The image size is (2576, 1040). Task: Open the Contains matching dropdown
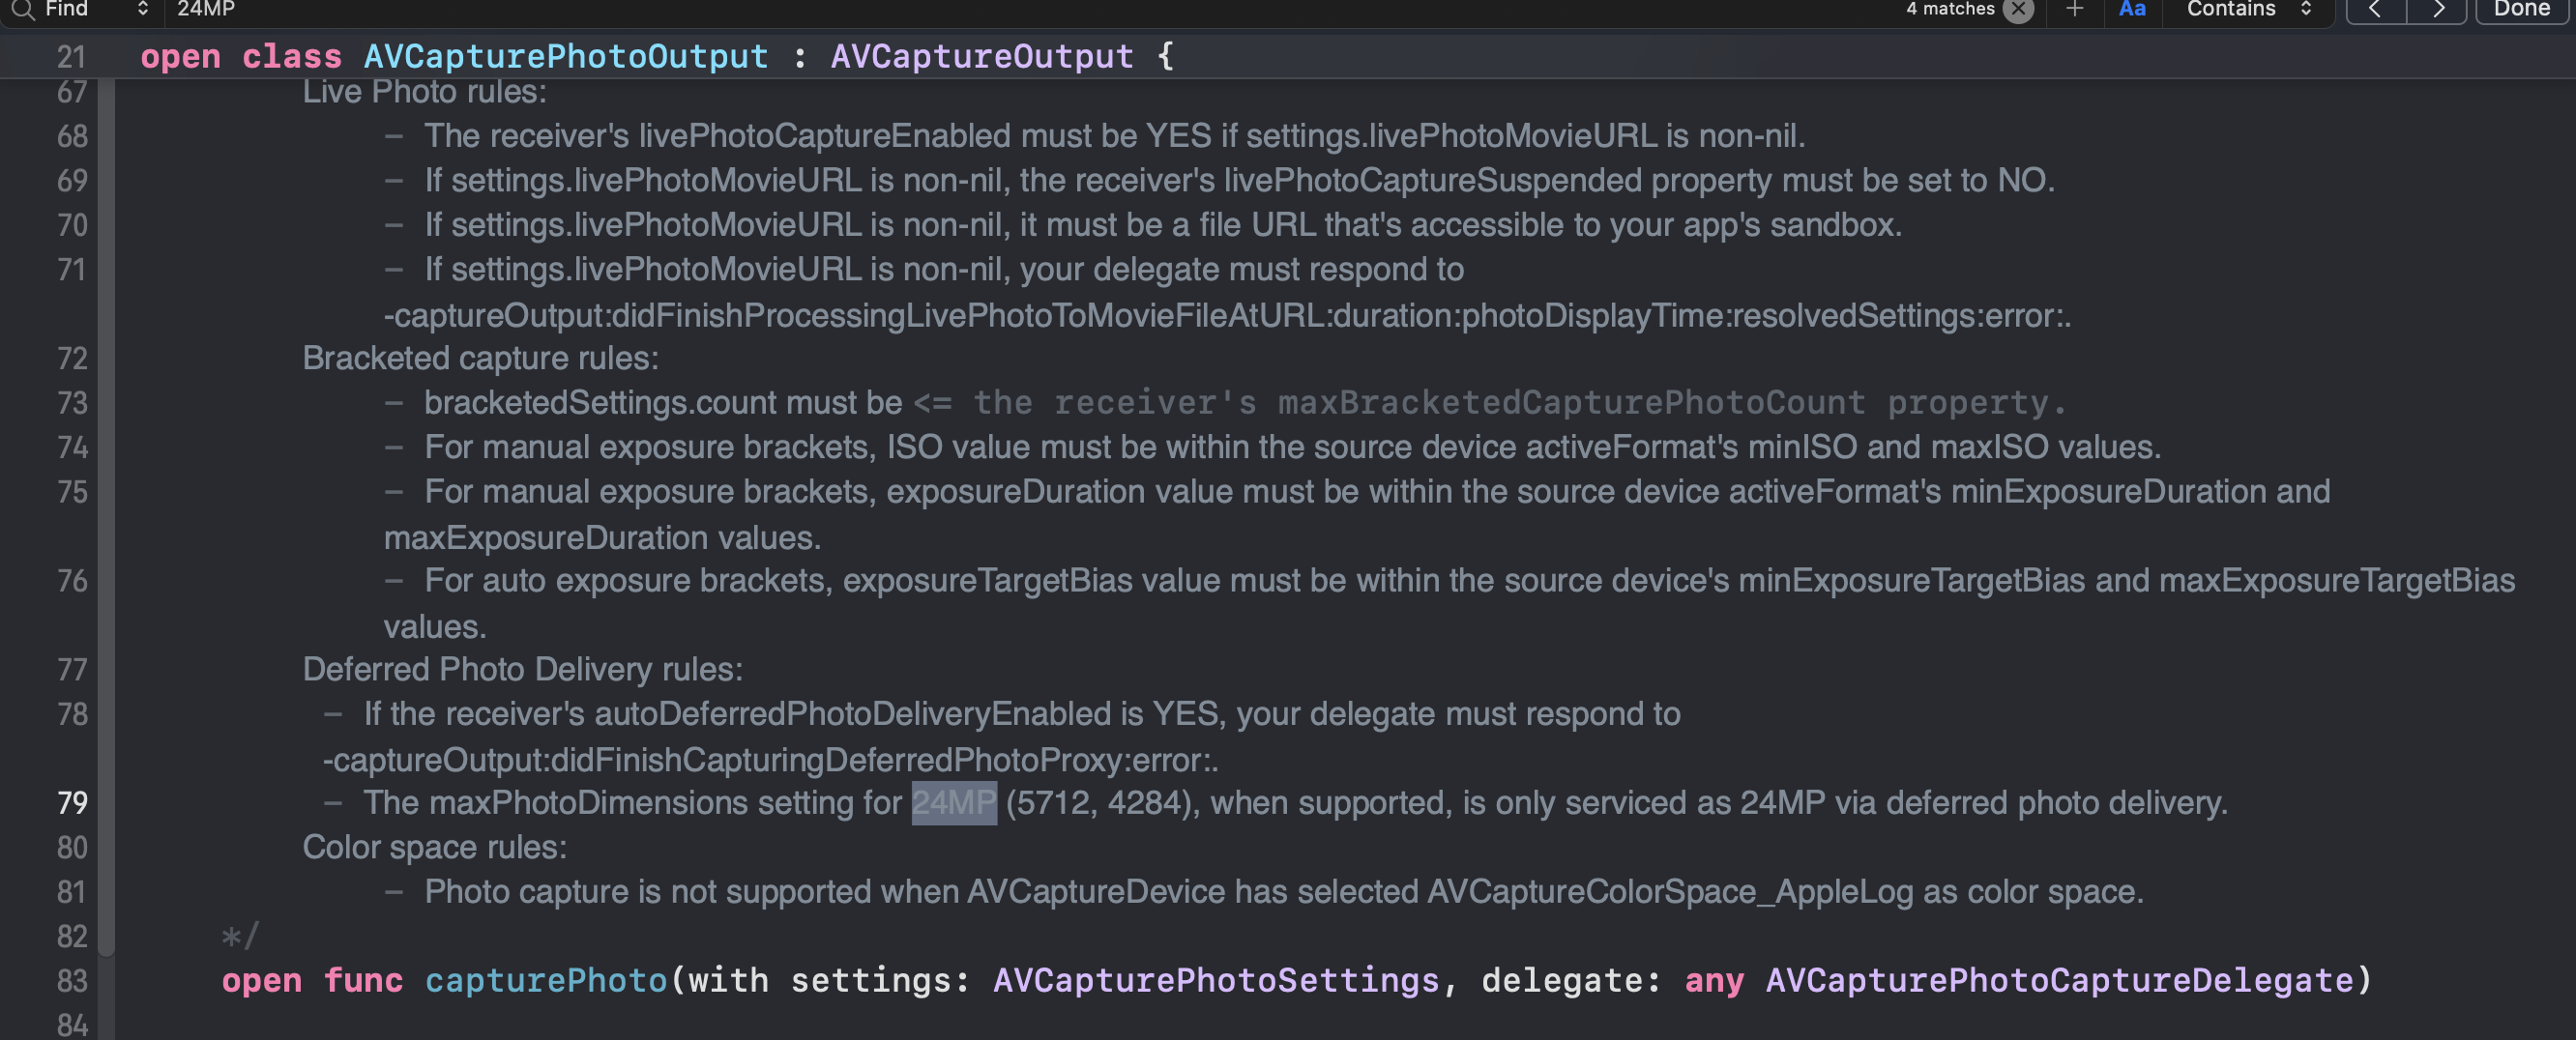coord(2248,10)
